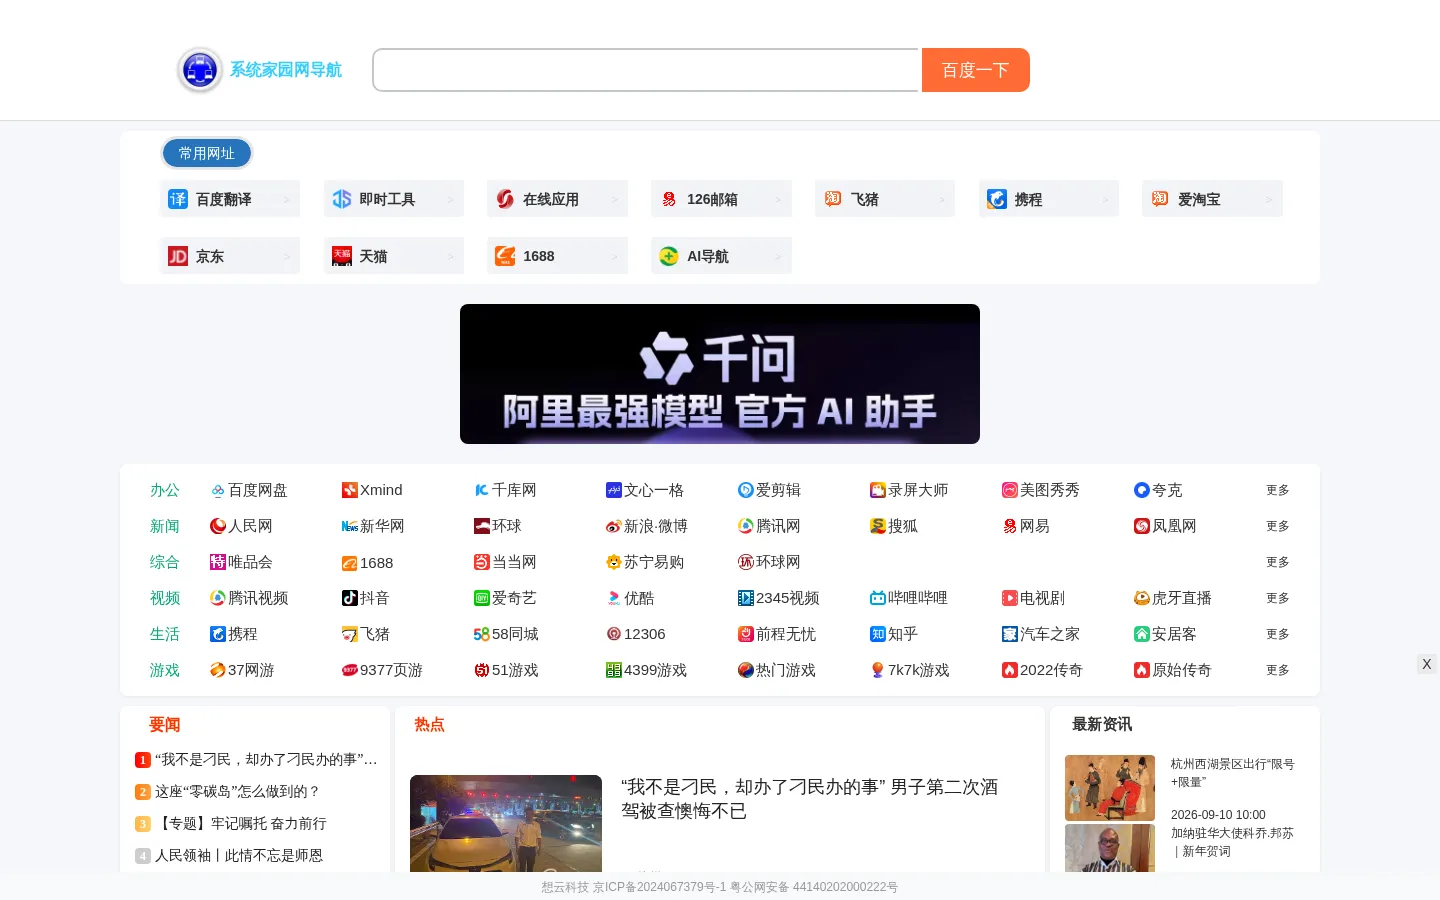Open the 游戏 category
Screen dimensions: 1440x900
pos(165,670)
